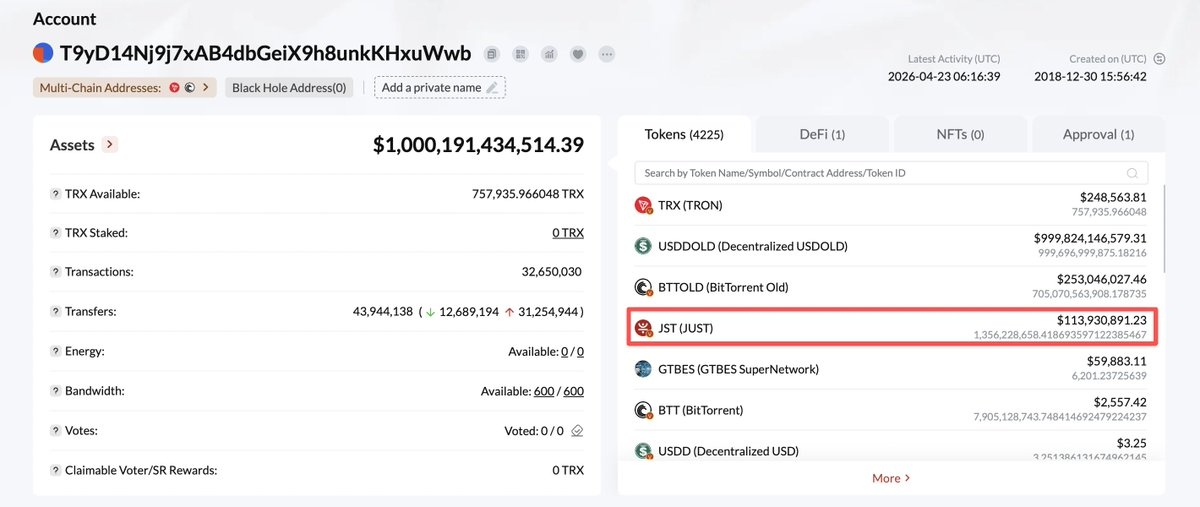Click the 0 TRX staked link
The image size is (1200, 507).
click(568, 233)
